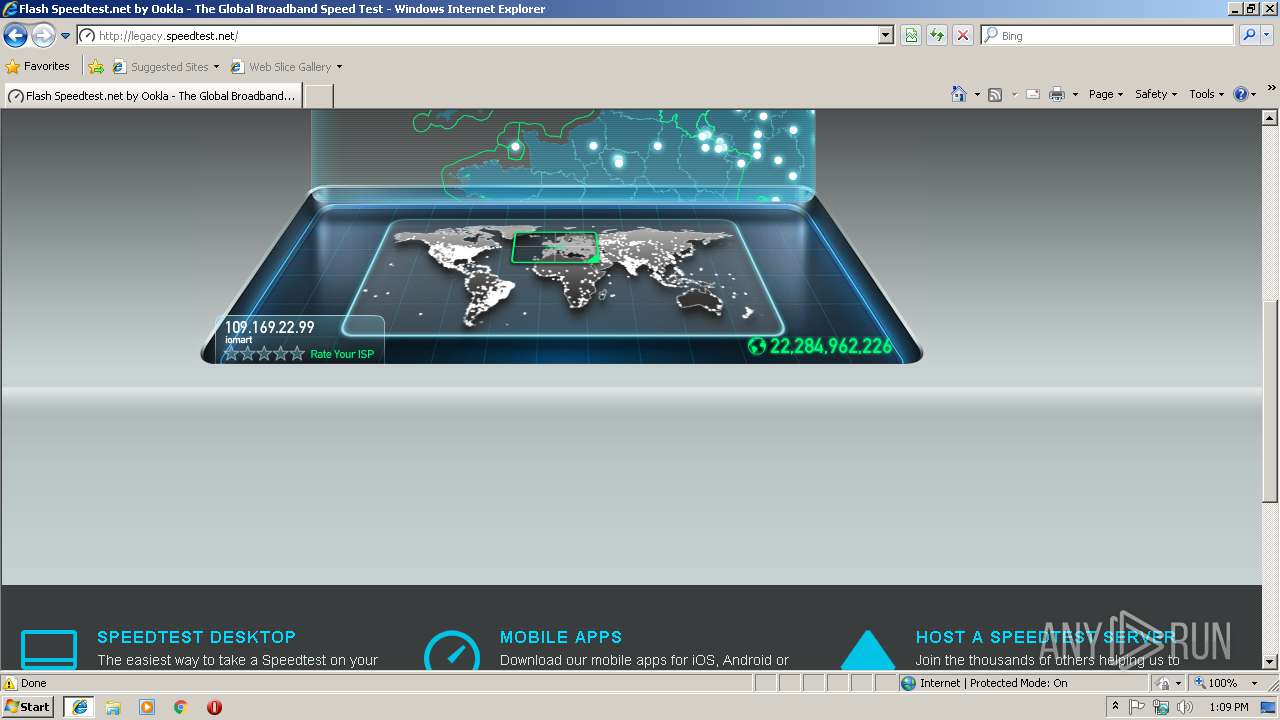Click the mobile apps gauge icon
The height and width of the screenshot is (720, 1280).
coord(452,650)
